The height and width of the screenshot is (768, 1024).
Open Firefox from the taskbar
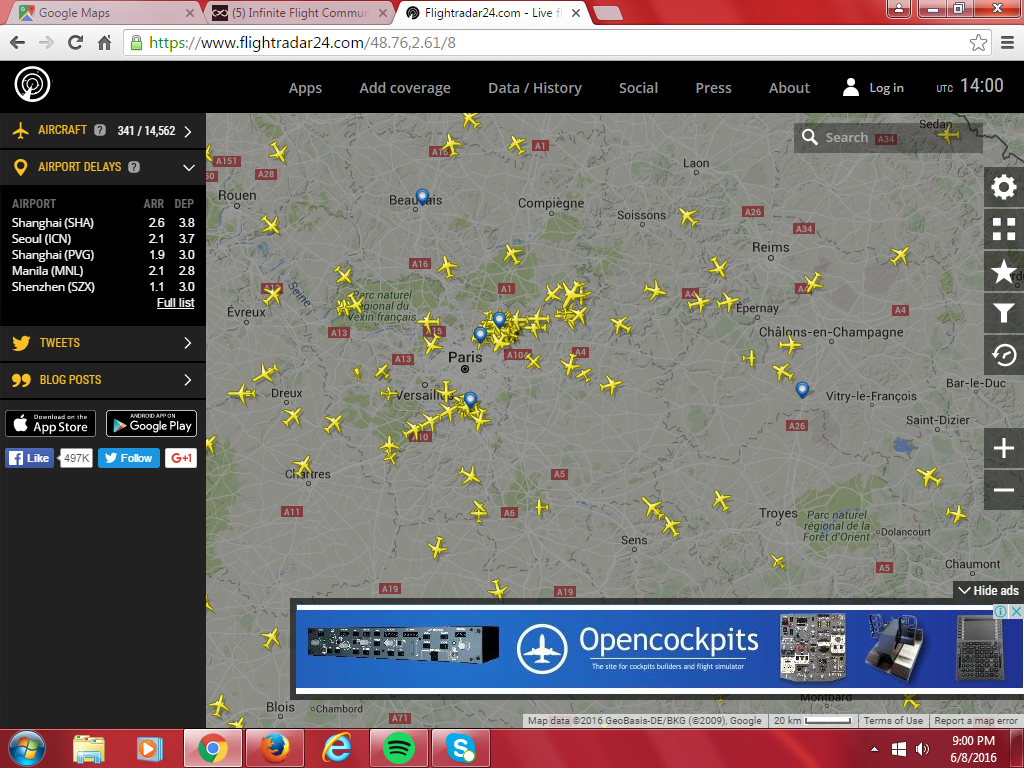[x=275, y=748]
